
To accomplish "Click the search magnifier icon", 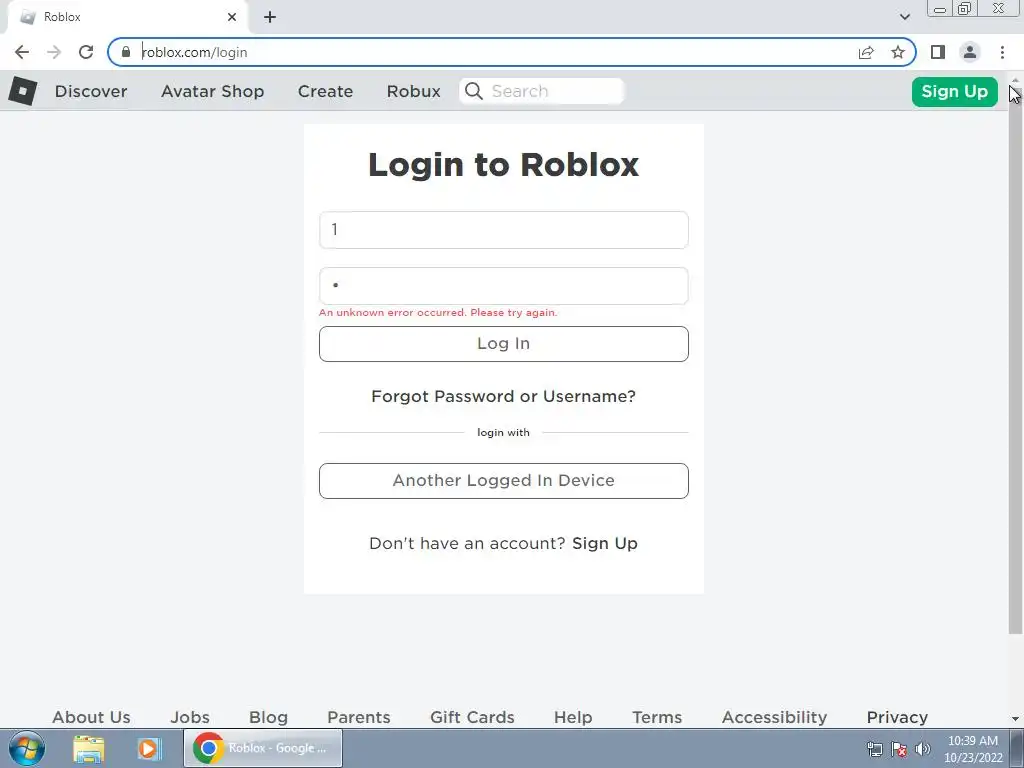I will pyautogui.click(x=474, y=91).
